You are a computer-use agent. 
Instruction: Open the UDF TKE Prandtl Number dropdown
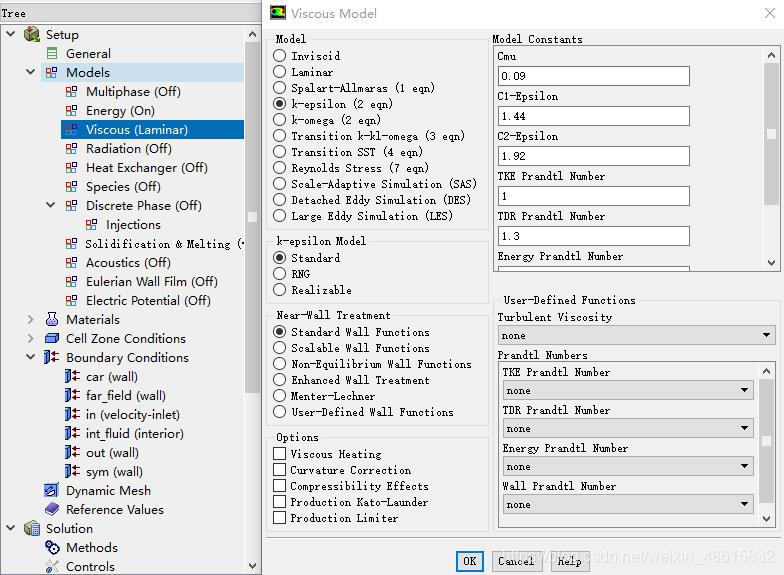pyautogui.click(x=628, y=390)
